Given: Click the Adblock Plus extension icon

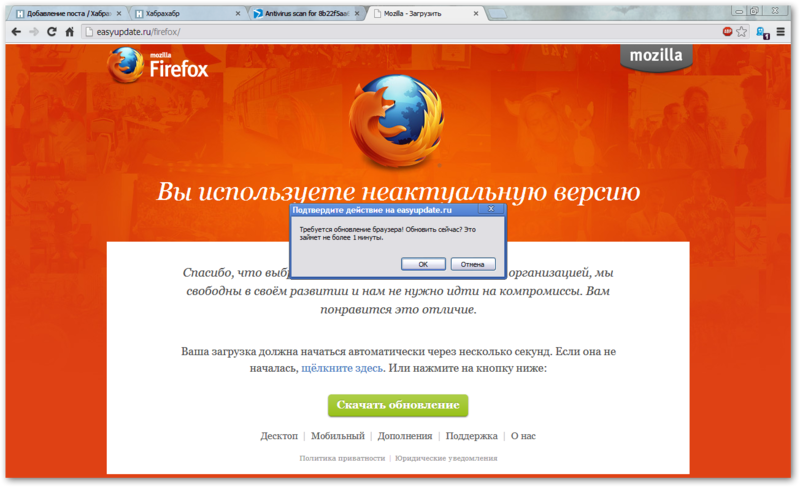Looking at the screenshot, I should pyautogui.click(x=727, y=32).
